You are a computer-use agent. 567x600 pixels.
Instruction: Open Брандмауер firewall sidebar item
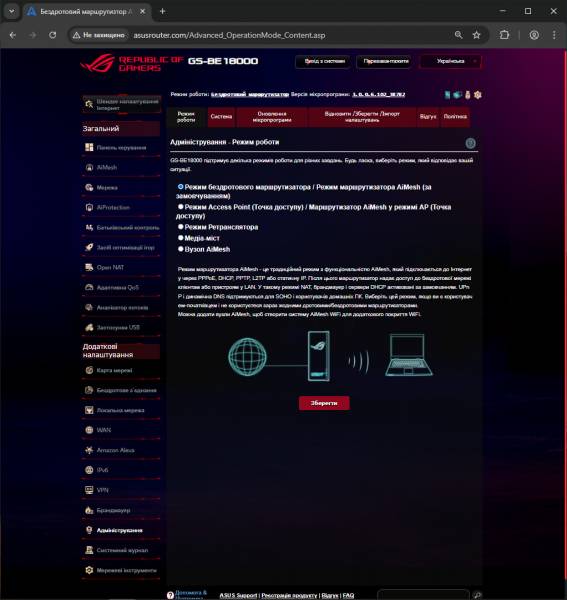tap(121, 510)
